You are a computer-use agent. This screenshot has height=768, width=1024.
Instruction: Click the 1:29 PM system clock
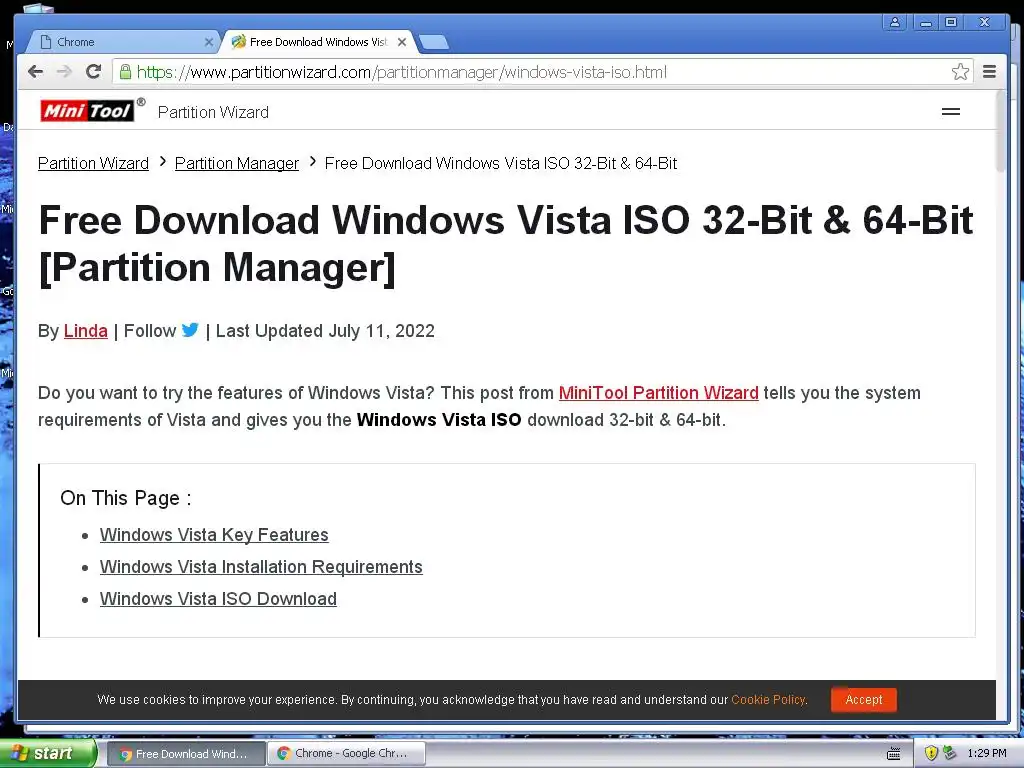pos(986,753)
